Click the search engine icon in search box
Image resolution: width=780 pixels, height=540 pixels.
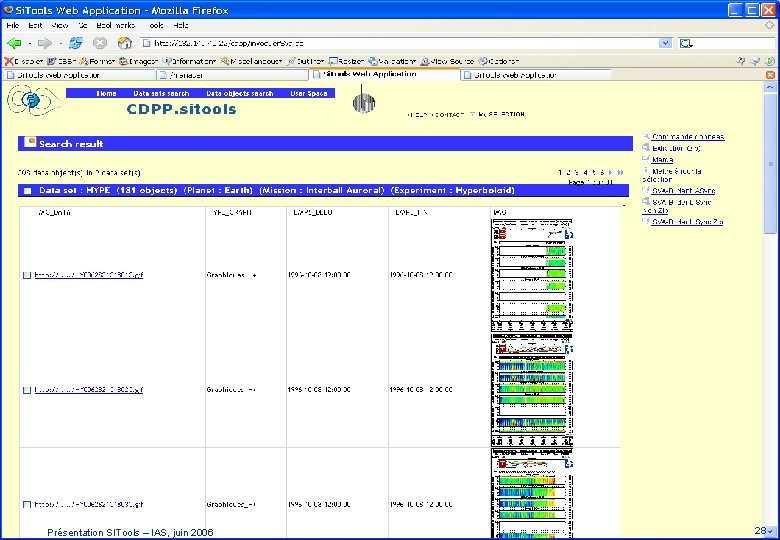[686, 44]
